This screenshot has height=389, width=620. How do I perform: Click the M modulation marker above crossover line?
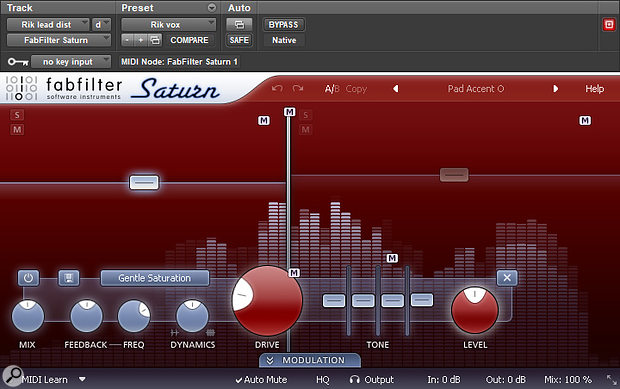pos(289,112)
